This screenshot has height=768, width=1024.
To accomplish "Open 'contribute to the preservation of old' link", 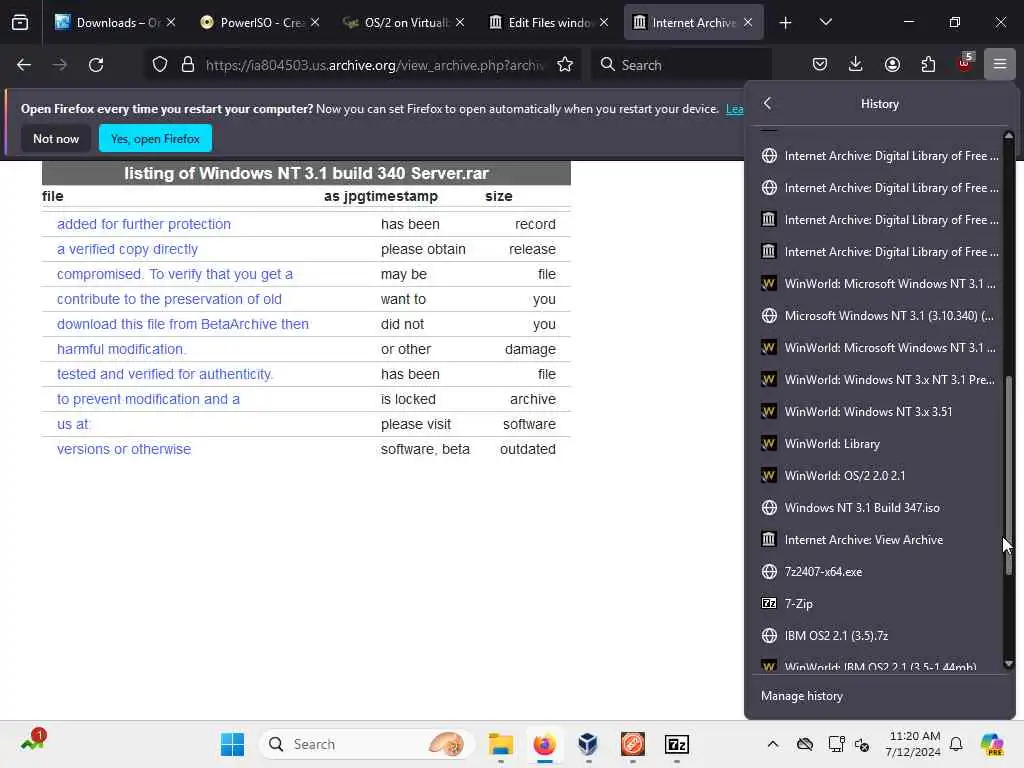I will 169,299.
